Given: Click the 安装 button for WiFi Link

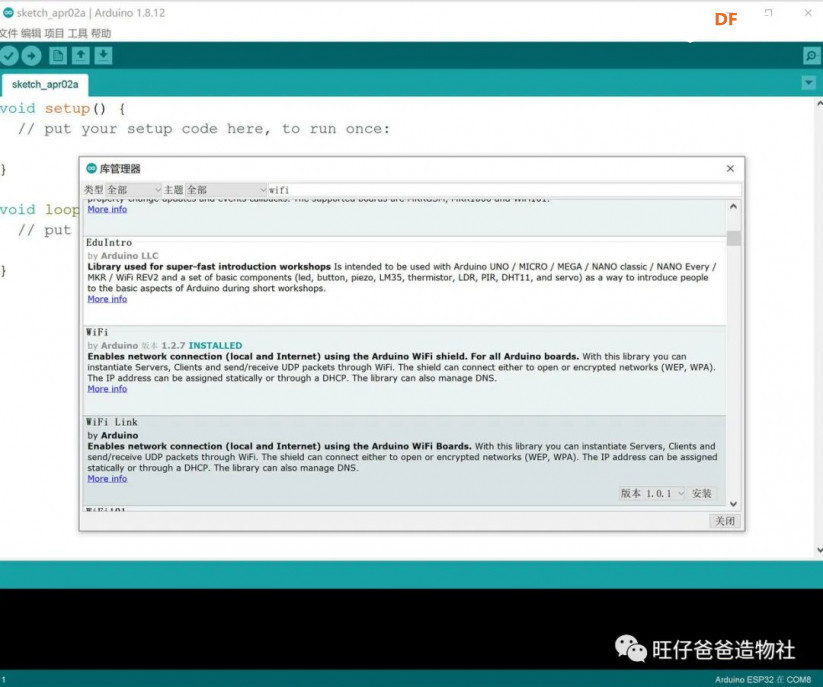Looking at the screenshot, I should click(702, 493).
